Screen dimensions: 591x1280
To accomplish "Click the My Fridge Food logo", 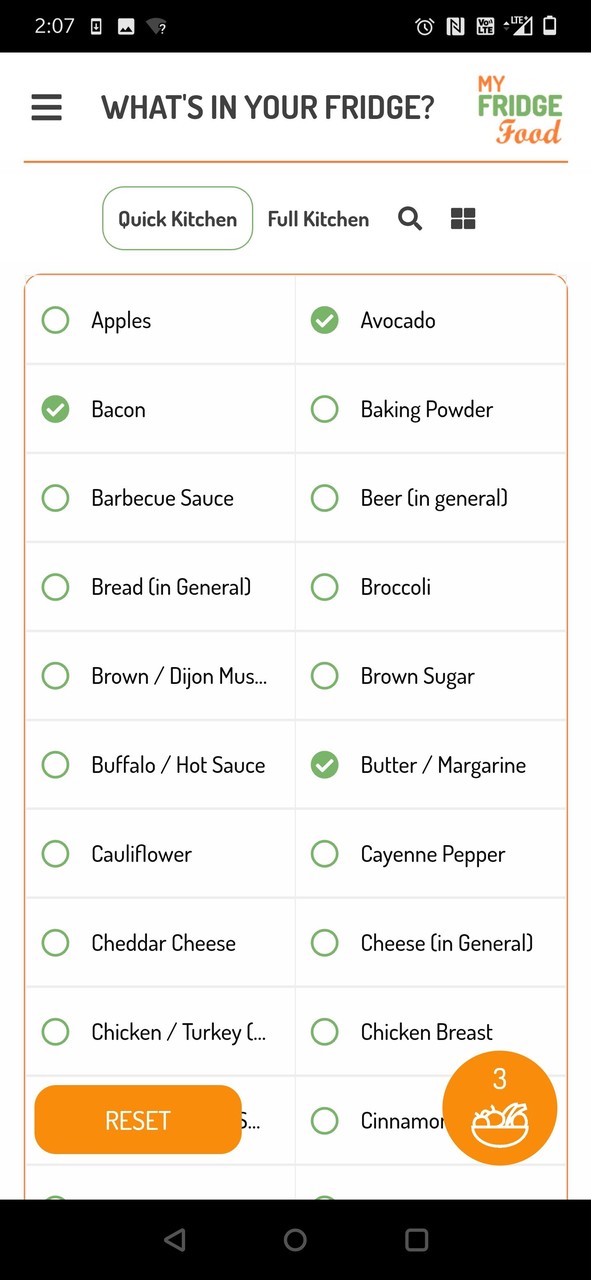I will tap(519, 107).
